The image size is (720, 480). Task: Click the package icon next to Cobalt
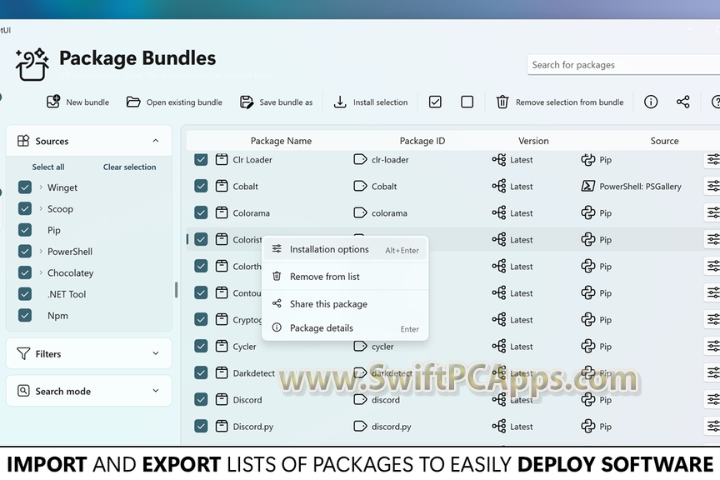(x=222, y=186)
